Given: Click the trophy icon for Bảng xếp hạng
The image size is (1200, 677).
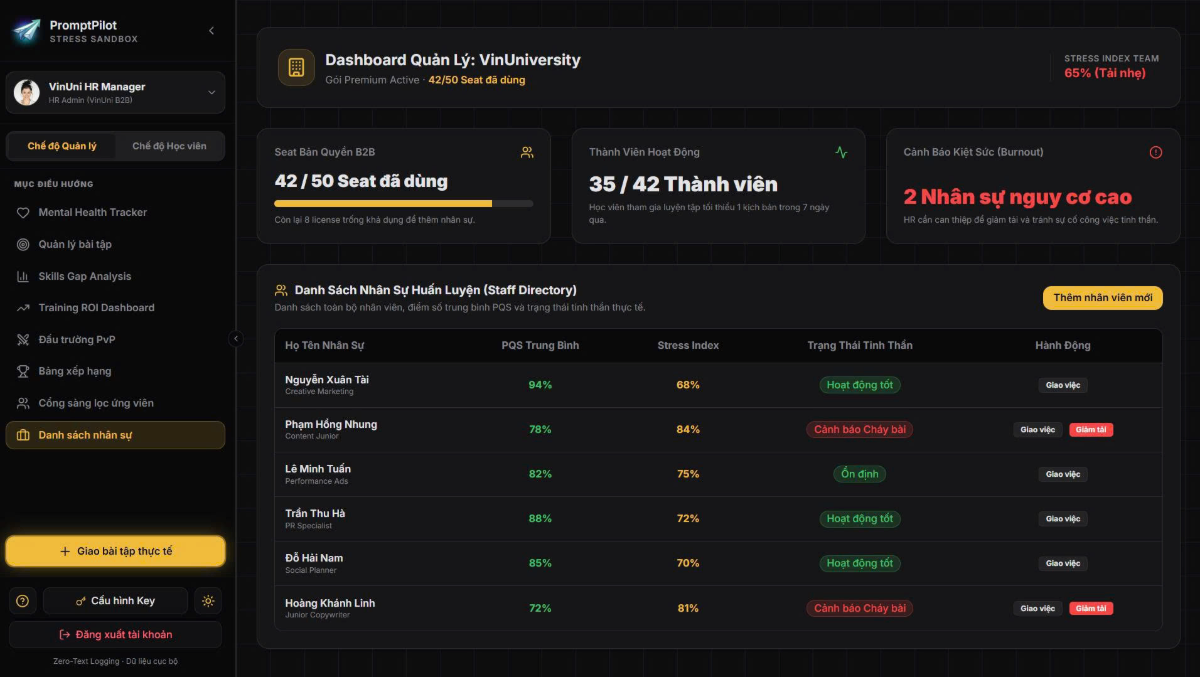Looking at the screenshot, I should 23,371.
